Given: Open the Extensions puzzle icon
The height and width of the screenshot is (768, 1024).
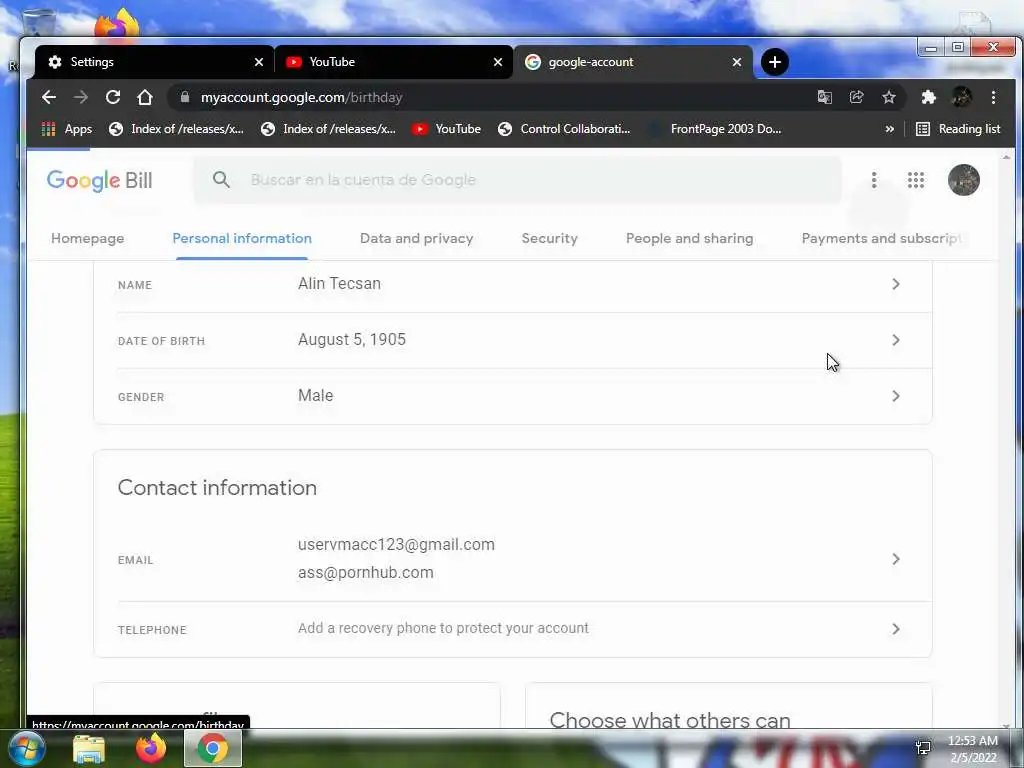Looking at the screenshot, I should coord(929,97).
